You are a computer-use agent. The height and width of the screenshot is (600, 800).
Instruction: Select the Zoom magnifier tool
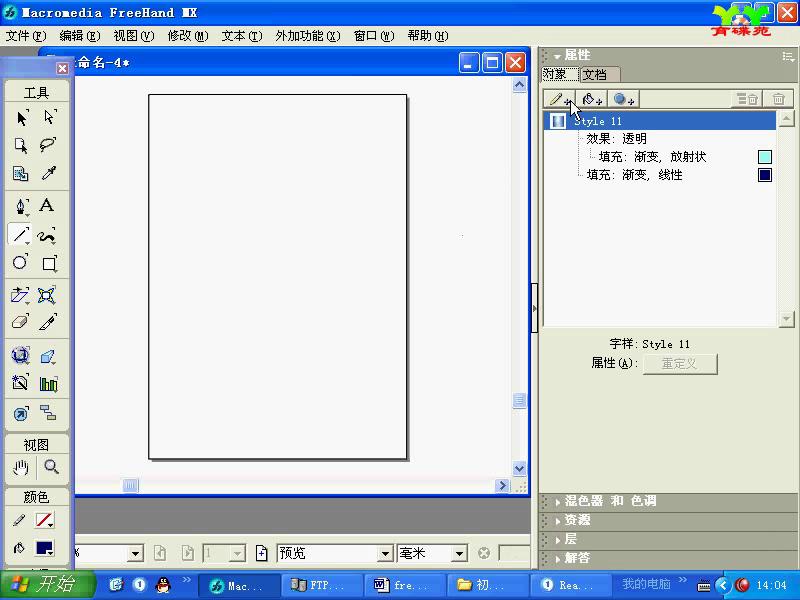pos(51,466)
